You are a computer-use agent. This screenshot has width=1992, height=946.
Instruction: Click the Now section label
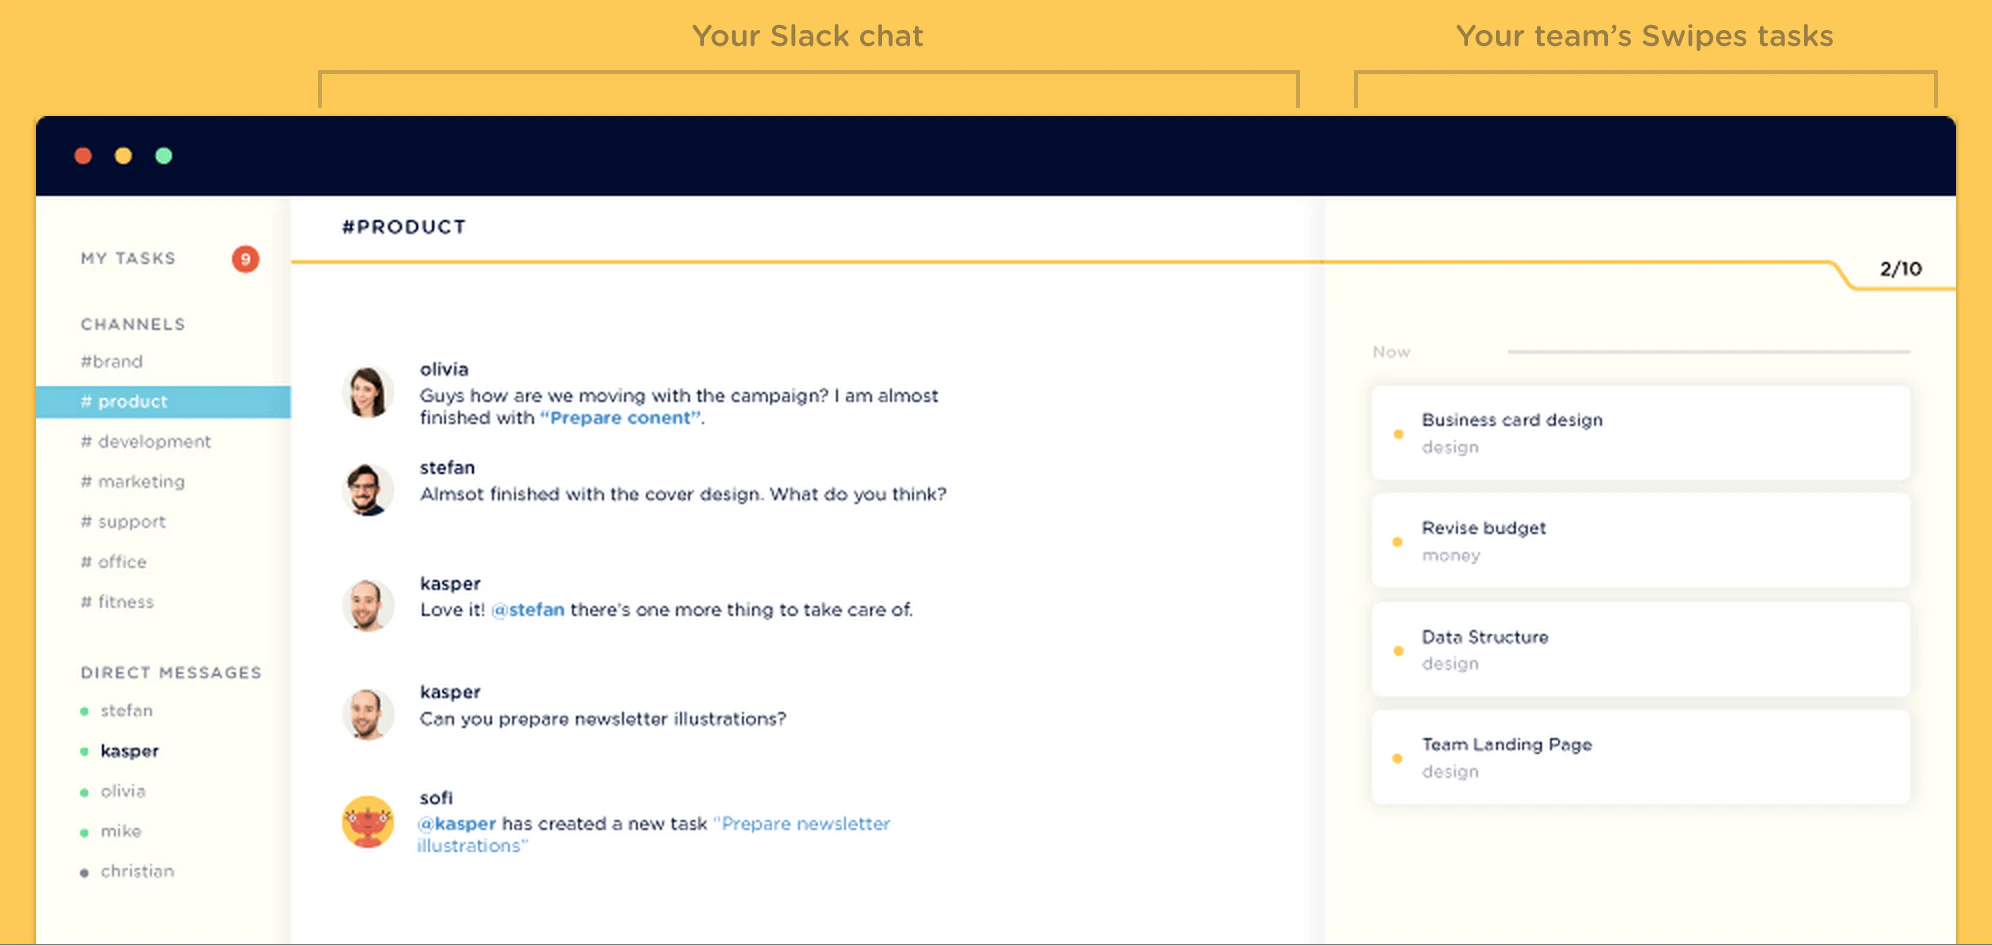(1391, 352)
